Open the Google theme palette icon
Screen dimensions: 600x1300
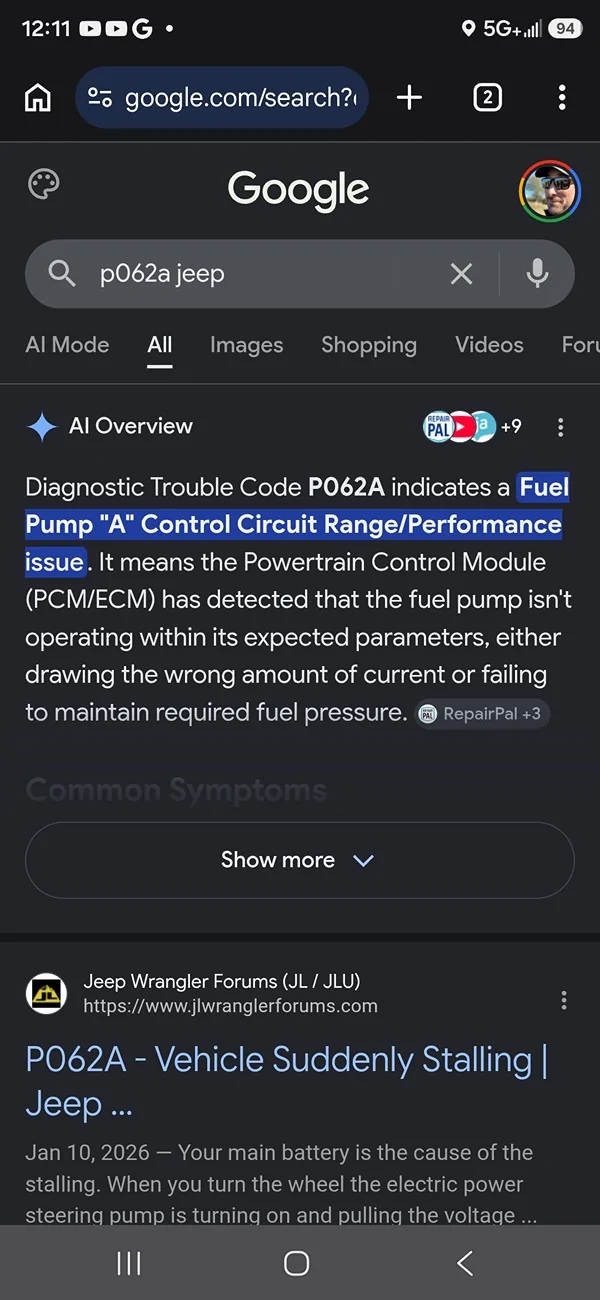pos(44,185)
